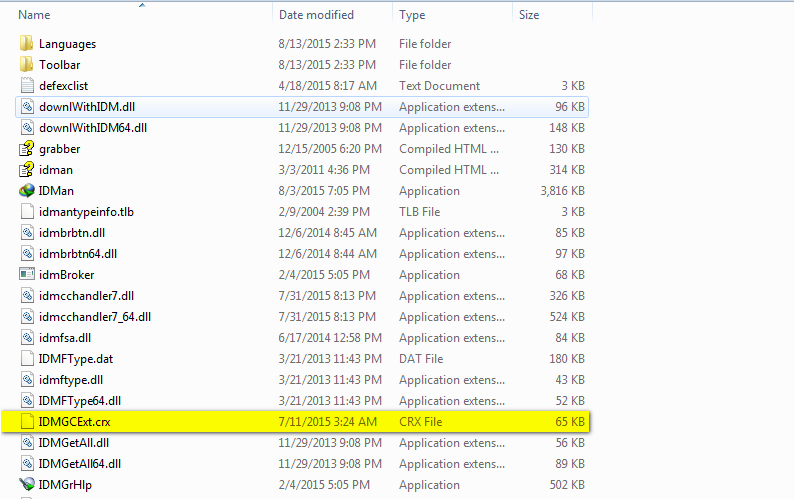Click the 524 KB size value
The height and width of the screenshot is (499, 794).
tap(567, 317)
